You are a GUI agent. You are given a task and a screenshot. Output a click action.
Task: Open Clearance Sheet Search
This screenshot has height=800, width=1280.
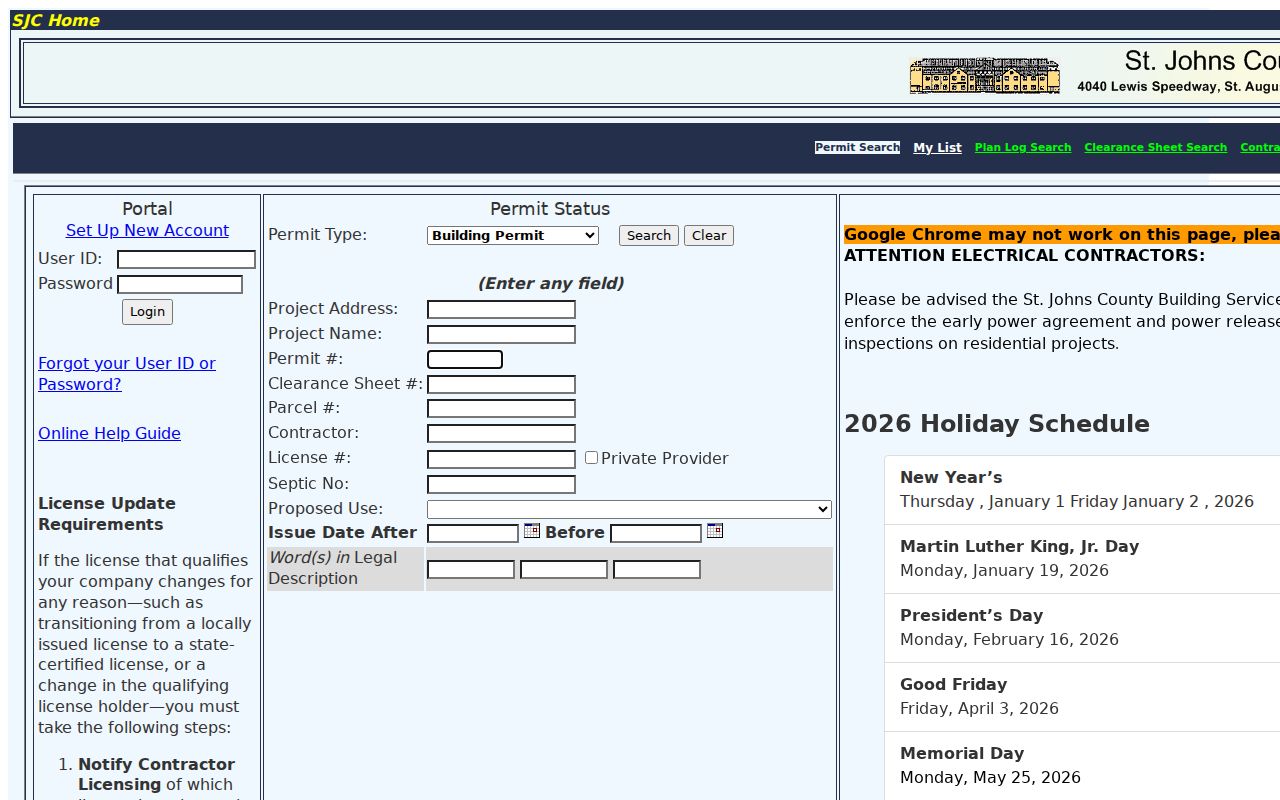[x=1155, y=147]
